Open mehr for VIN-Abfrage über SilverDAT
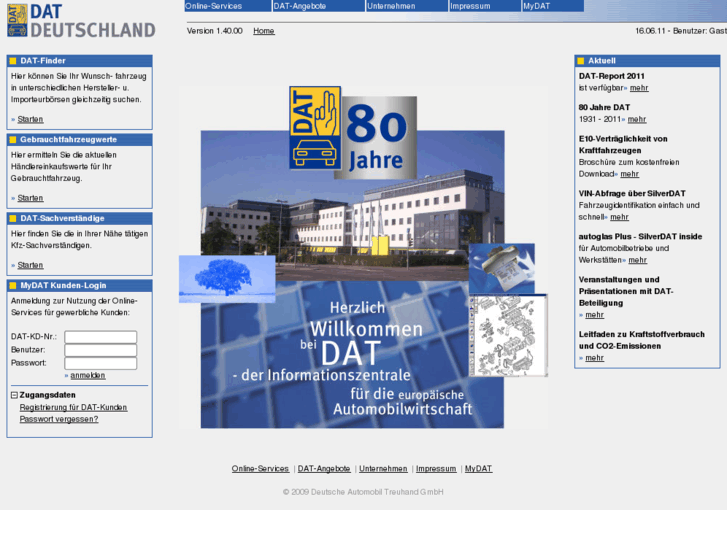 [619, 218]
